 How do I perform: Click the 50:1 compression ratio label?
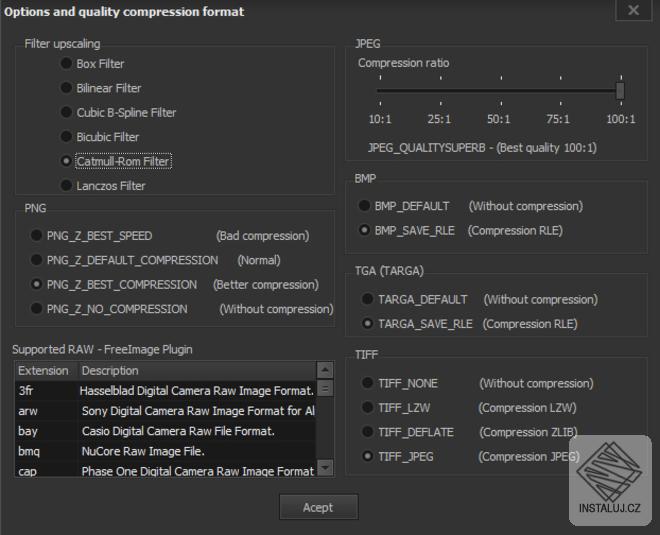(x=499, y=119)
